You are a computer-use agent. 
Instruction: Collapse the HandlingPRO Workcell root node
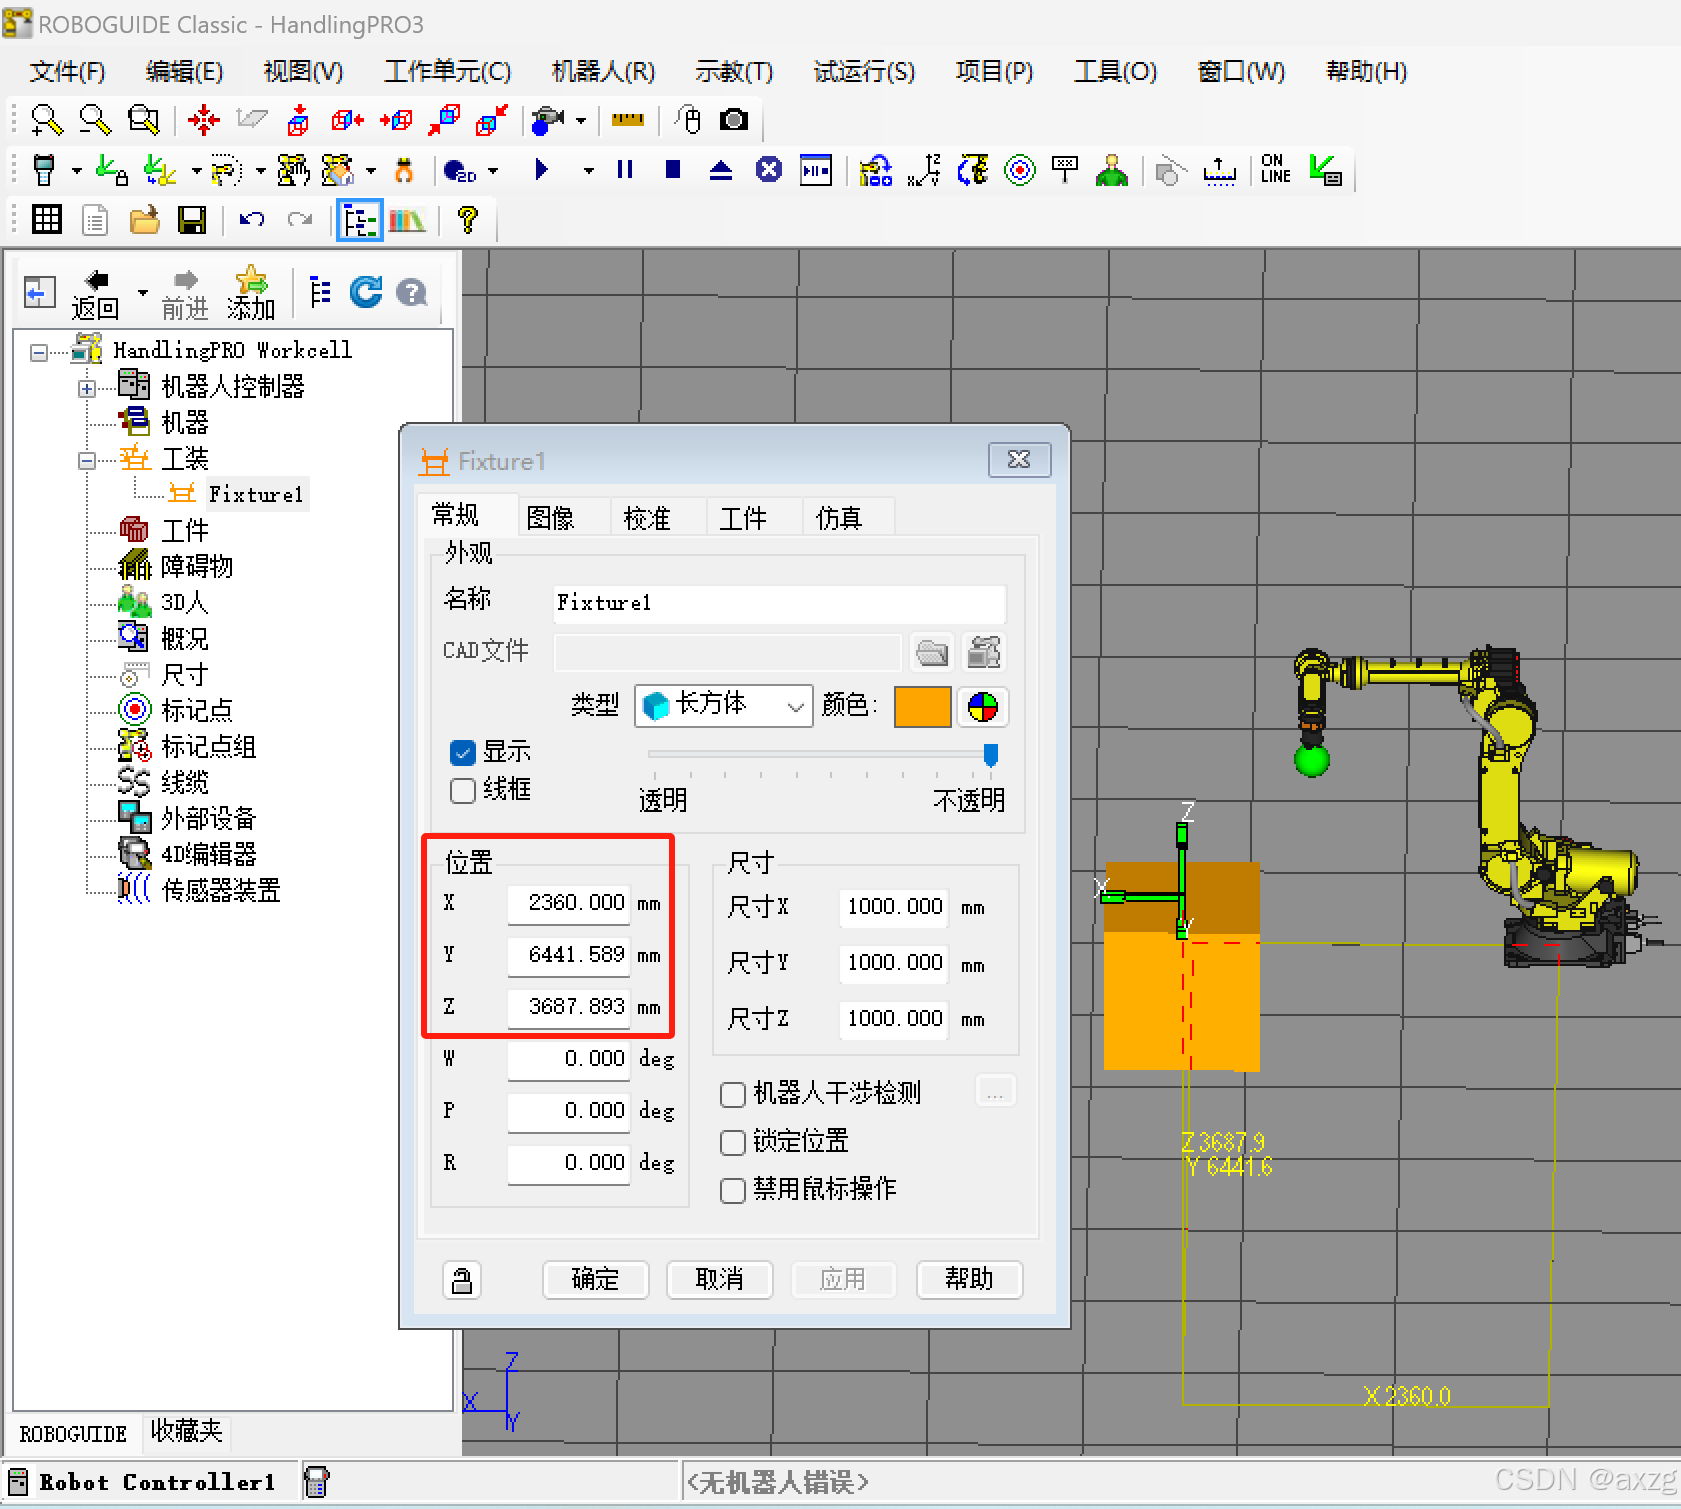[x=38, y=352]
